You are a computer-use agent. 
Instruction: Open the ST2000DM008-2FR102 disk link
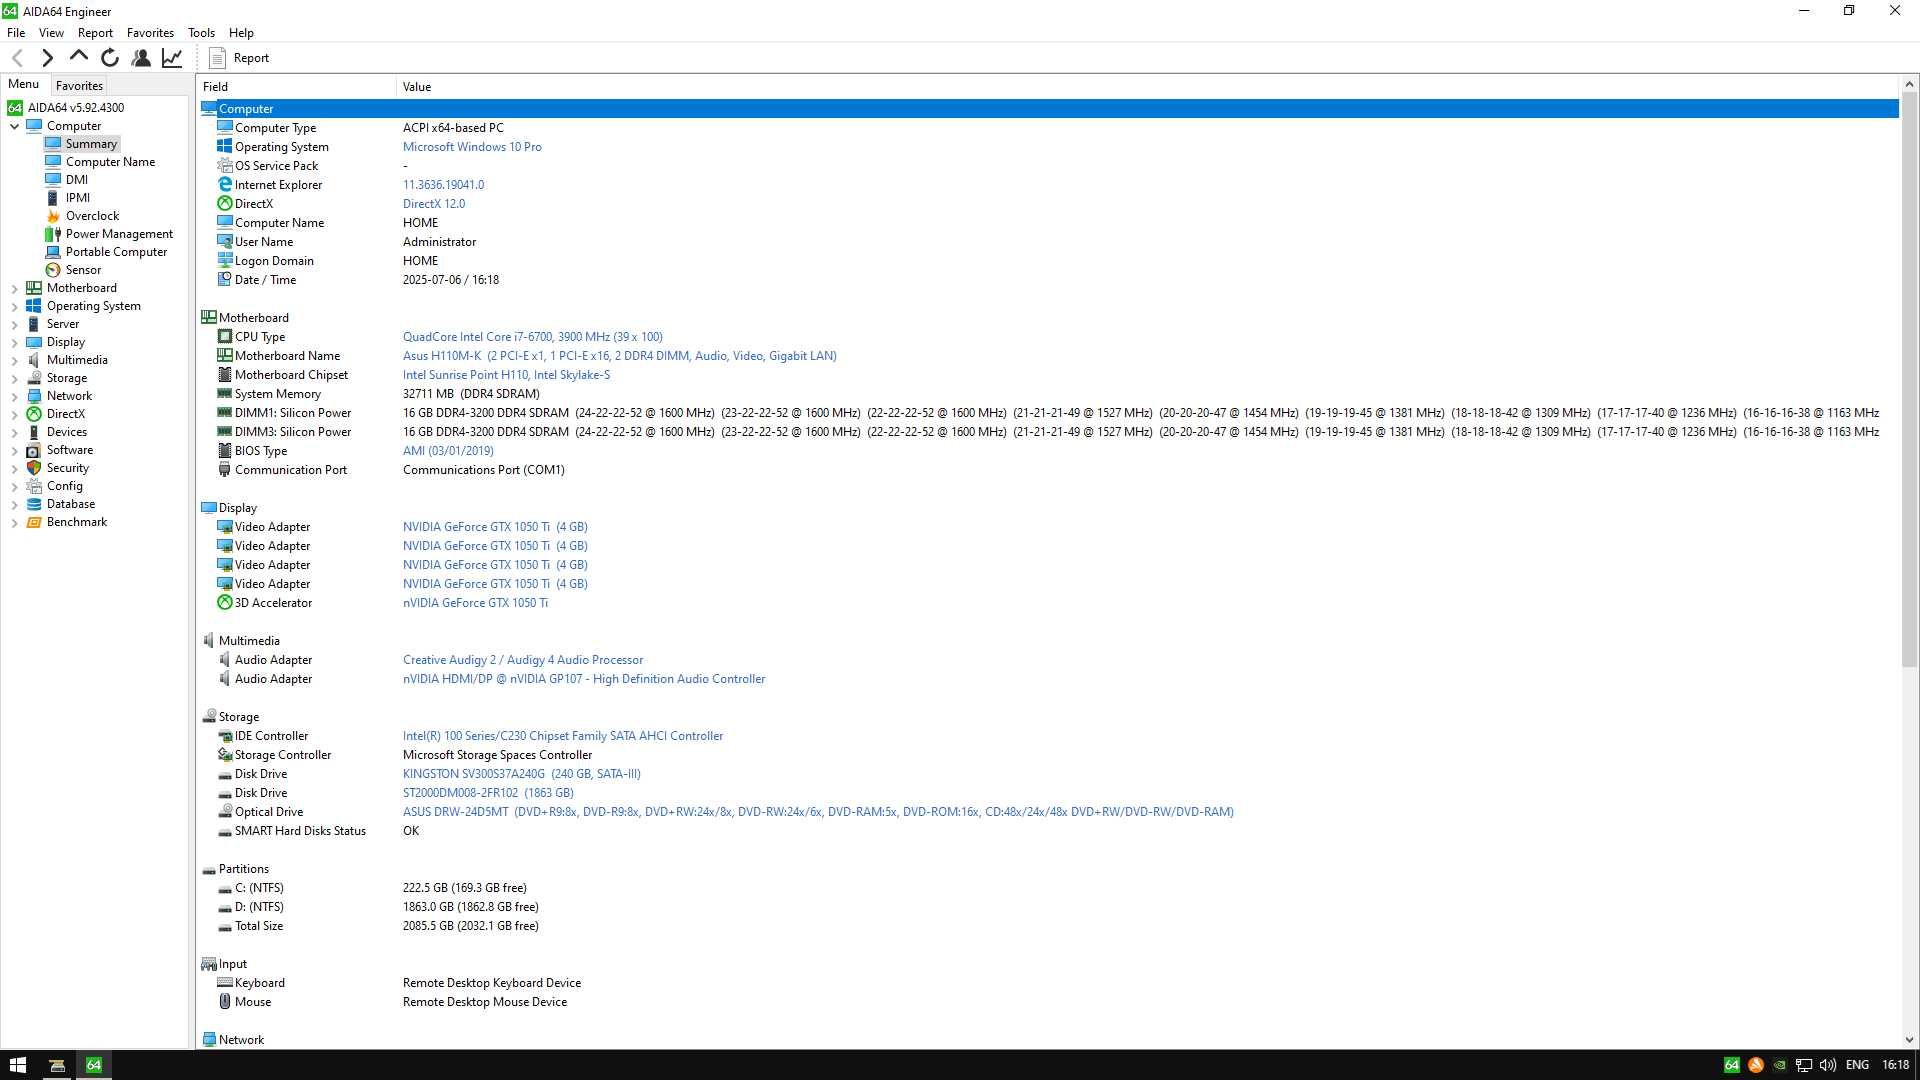click(x=488, y=793)
